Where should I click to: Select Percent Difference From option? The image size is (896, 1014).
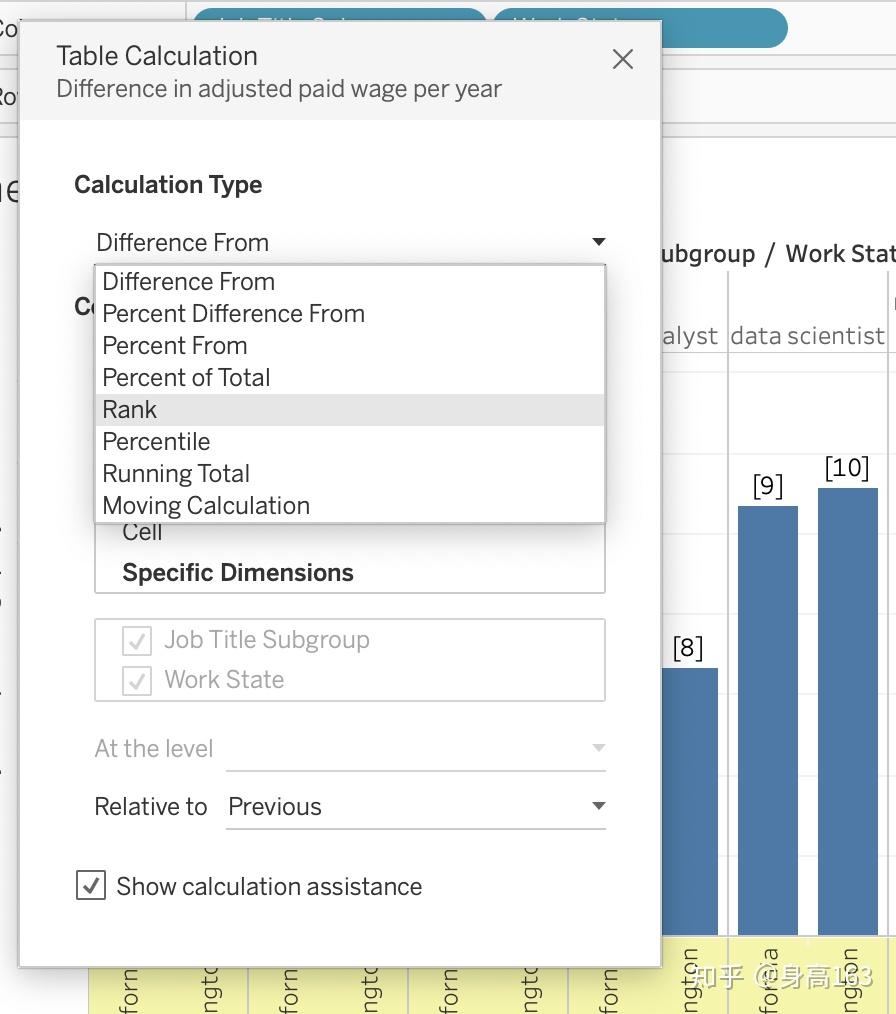[x=233, y=313]
